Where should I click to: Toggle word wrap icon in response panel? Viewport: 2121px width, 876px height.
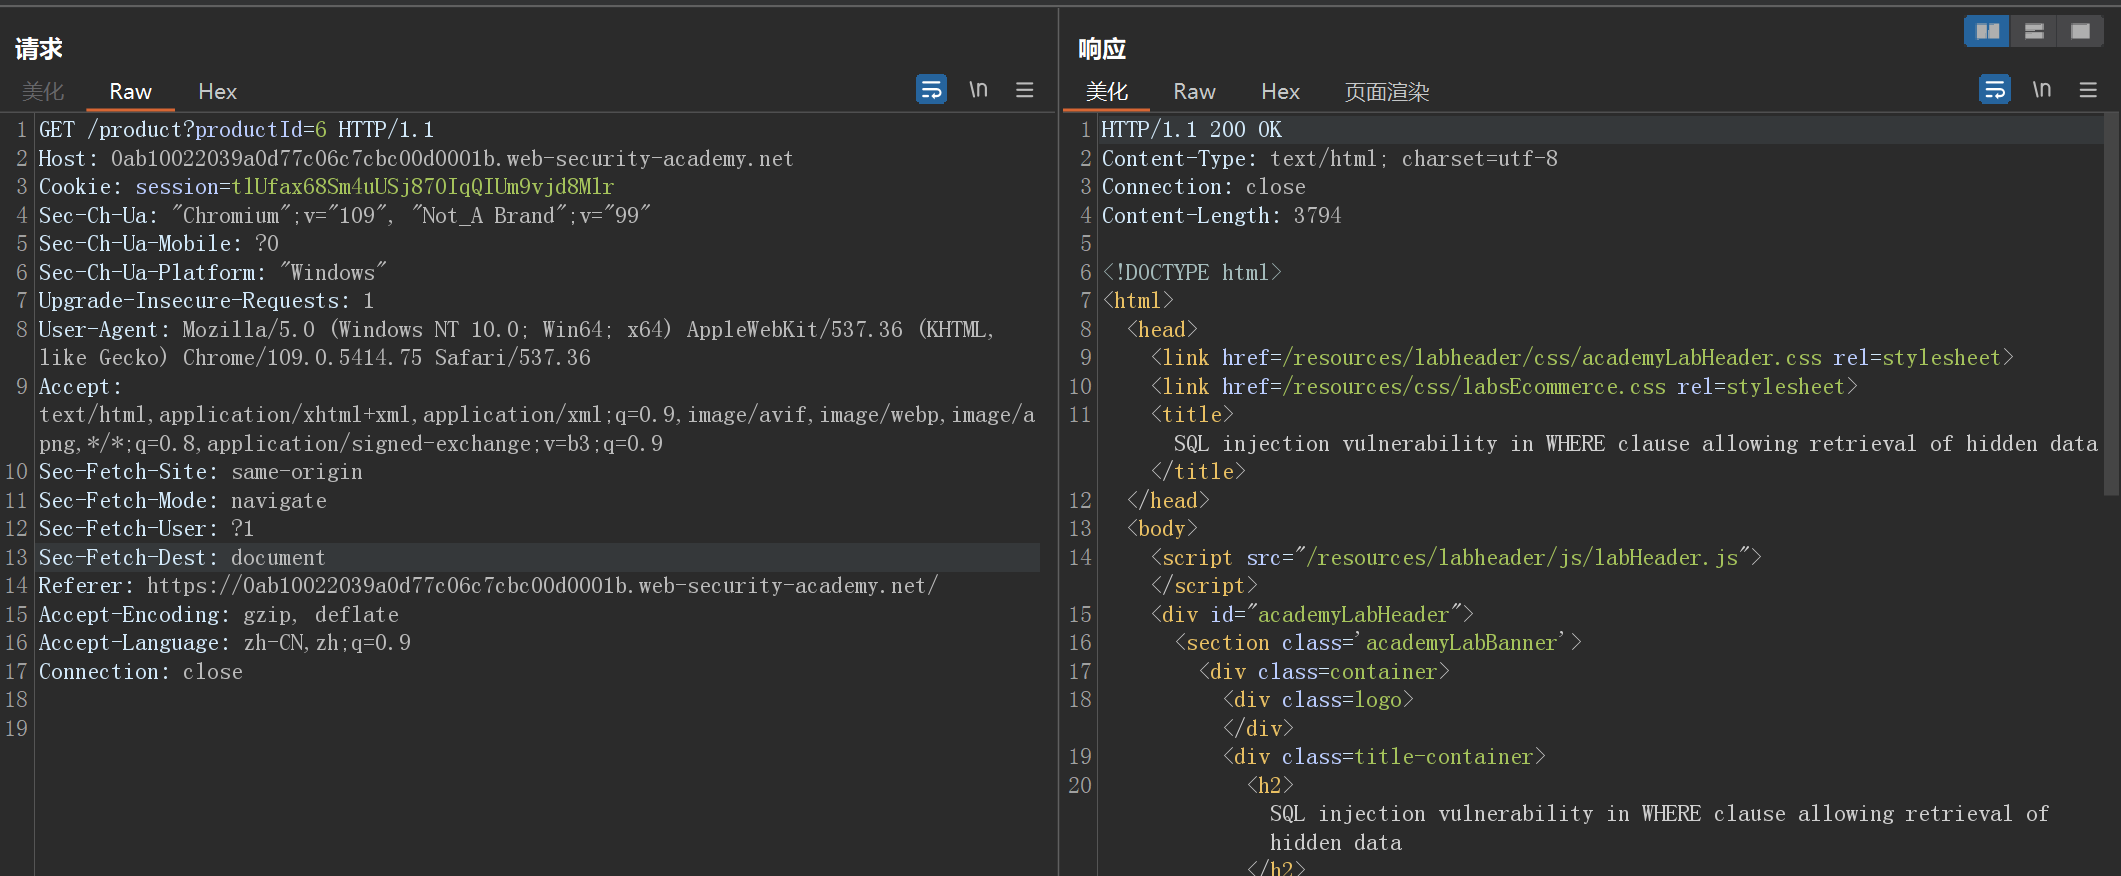point(1995,90)
